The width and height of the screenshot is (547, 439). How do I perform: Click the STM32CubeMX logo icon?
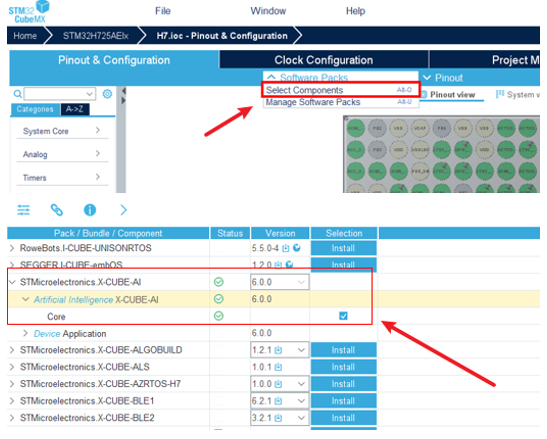click(x=29, y=12)
